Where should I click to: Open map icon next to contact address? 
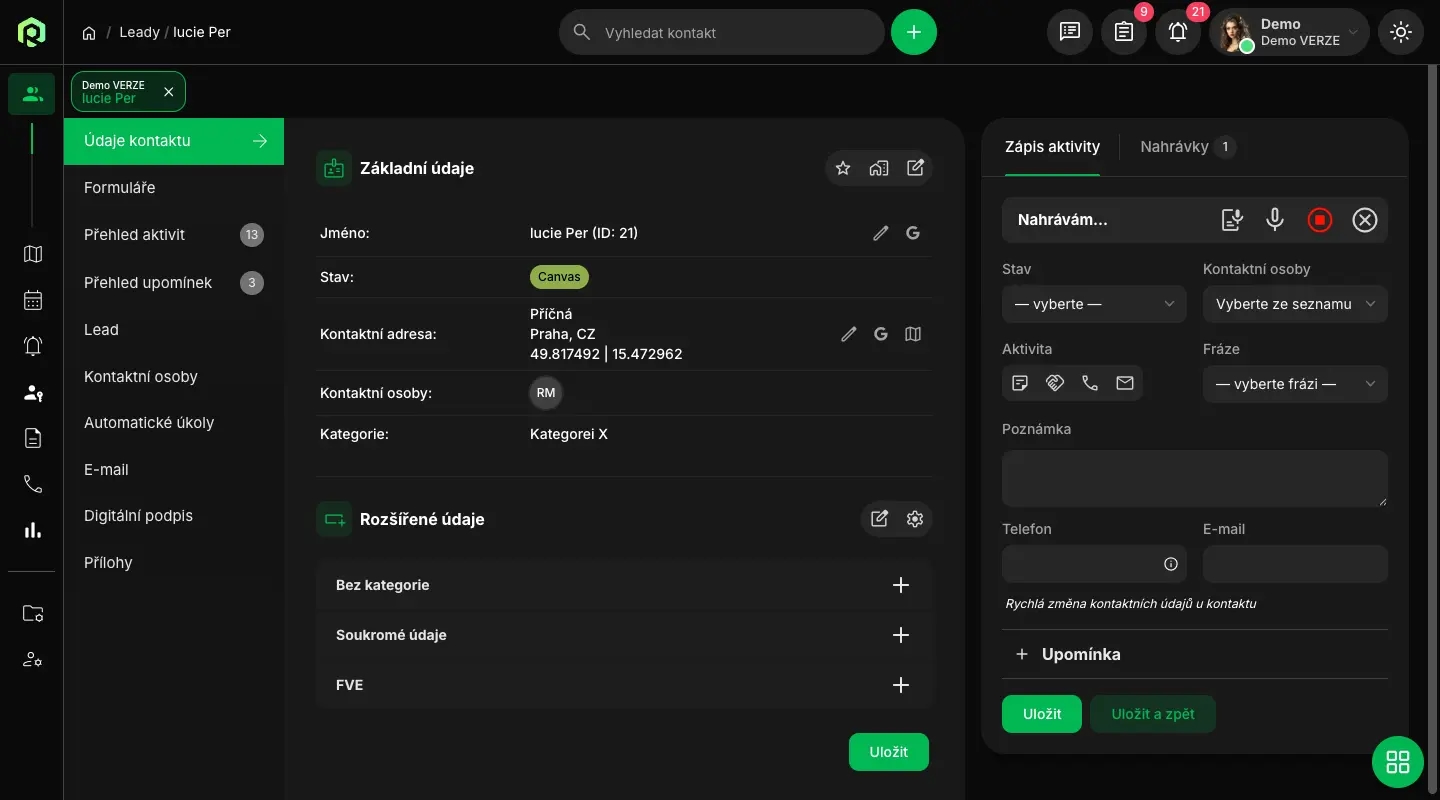[x=913, y=334]
